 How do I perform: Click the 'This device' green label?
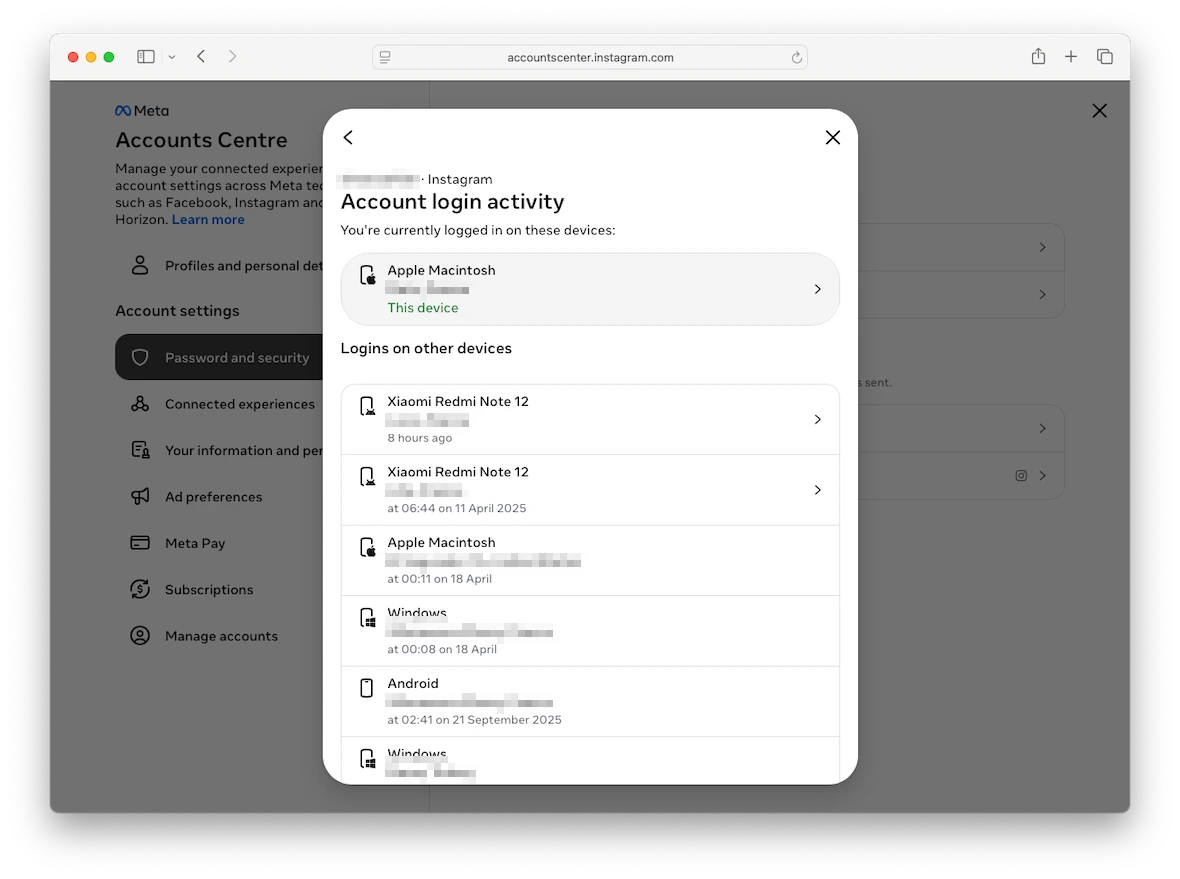[423, 308]
